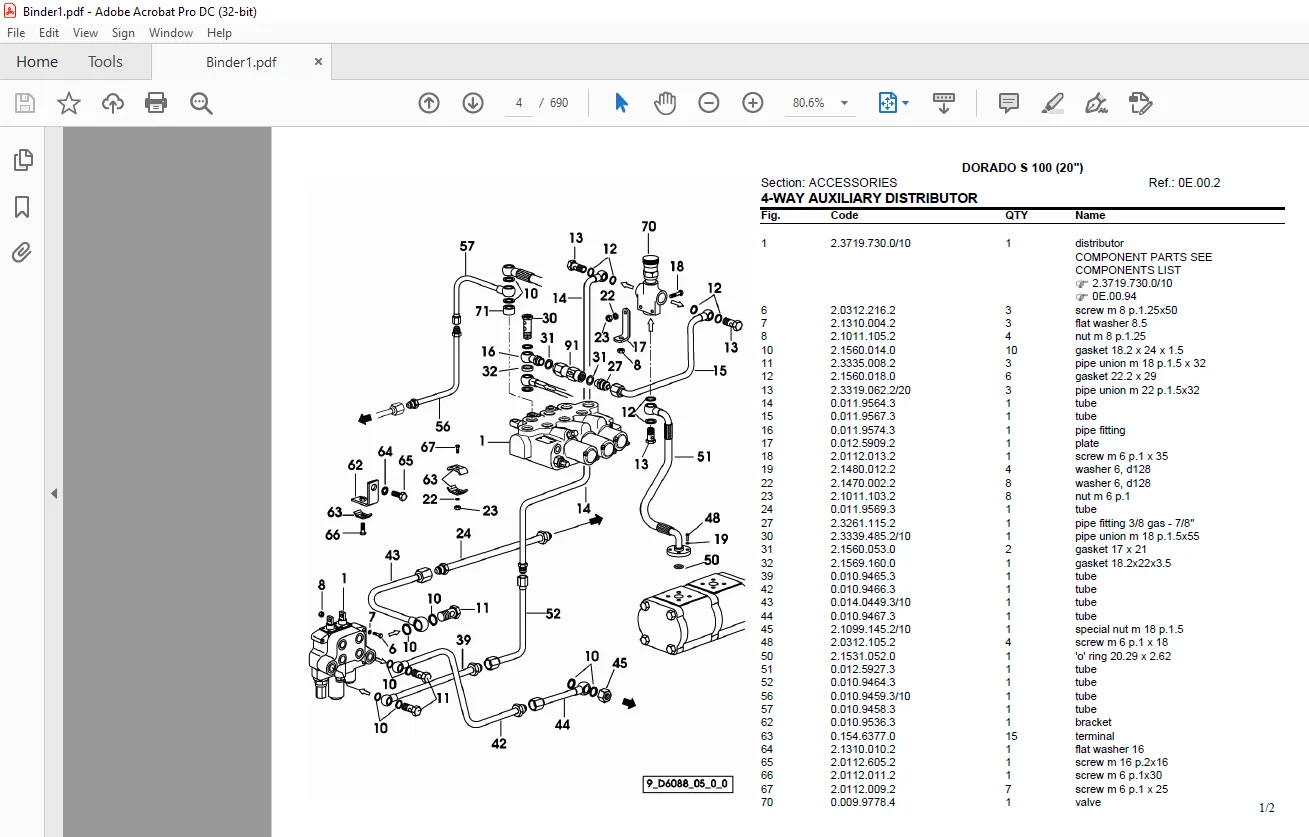Click the page number input field

coord(519,103)
